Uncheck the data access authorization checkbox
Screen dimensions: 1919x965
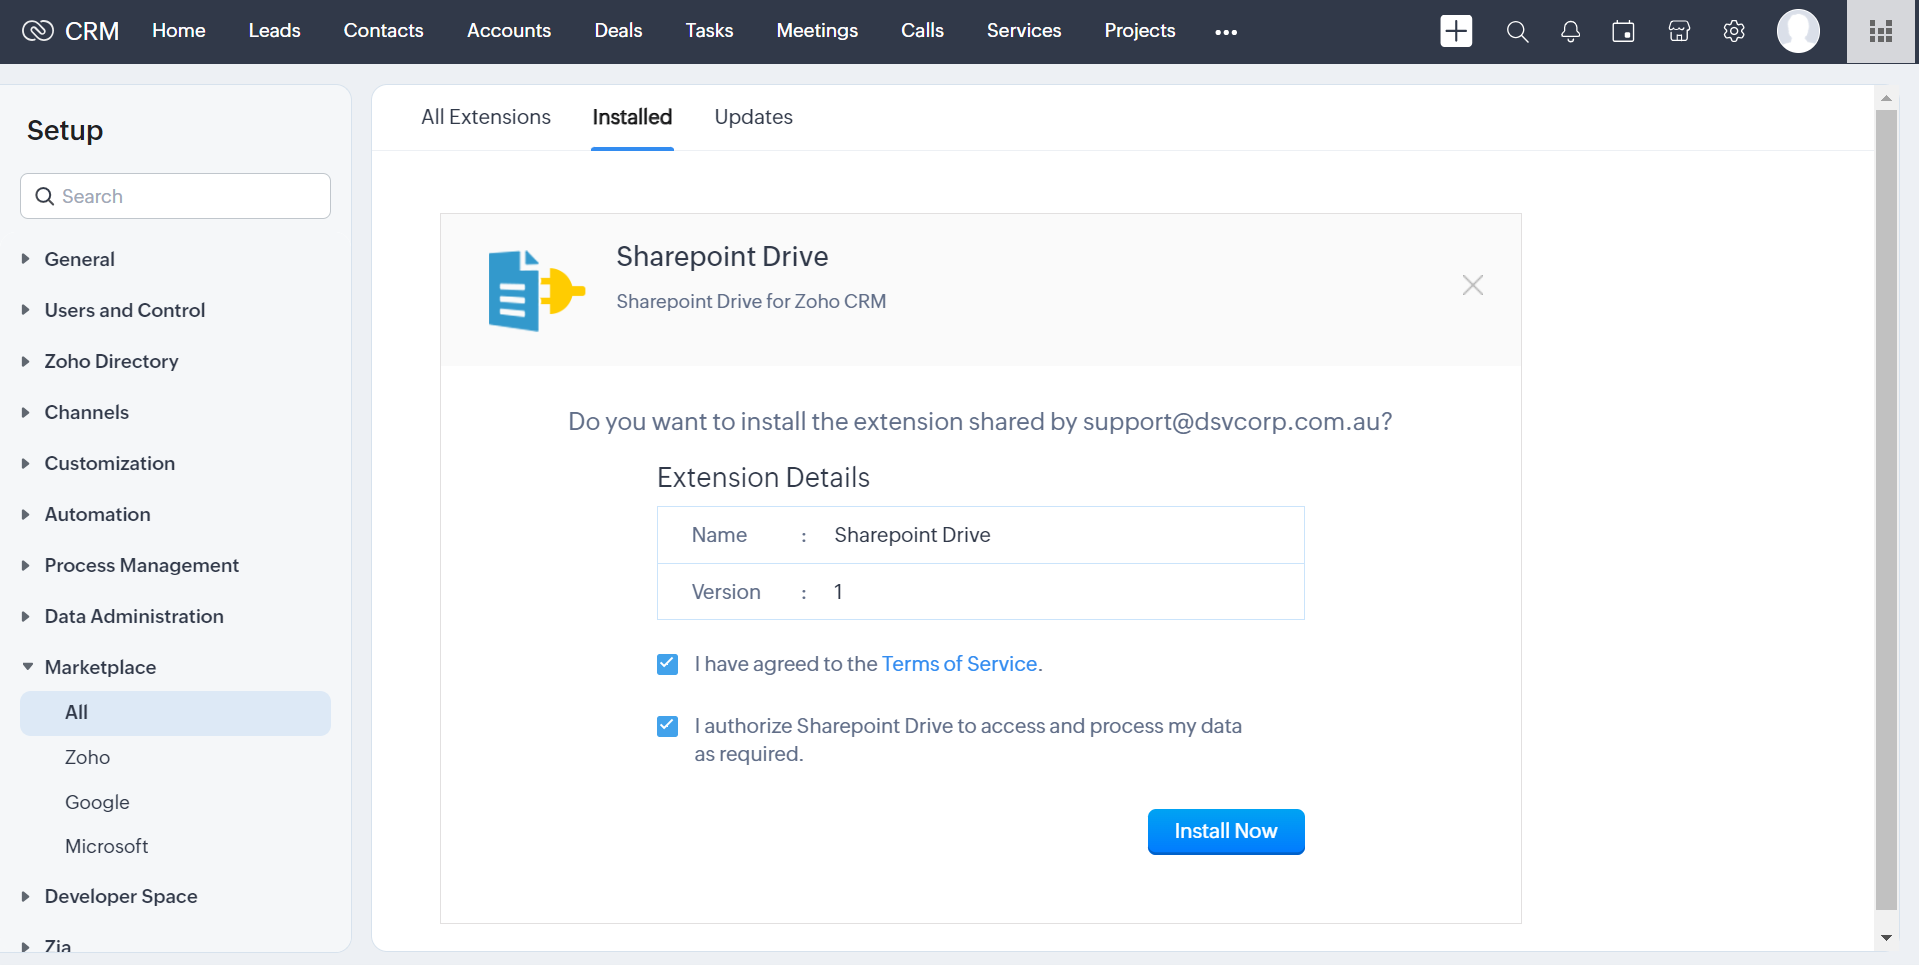(668, 726)
